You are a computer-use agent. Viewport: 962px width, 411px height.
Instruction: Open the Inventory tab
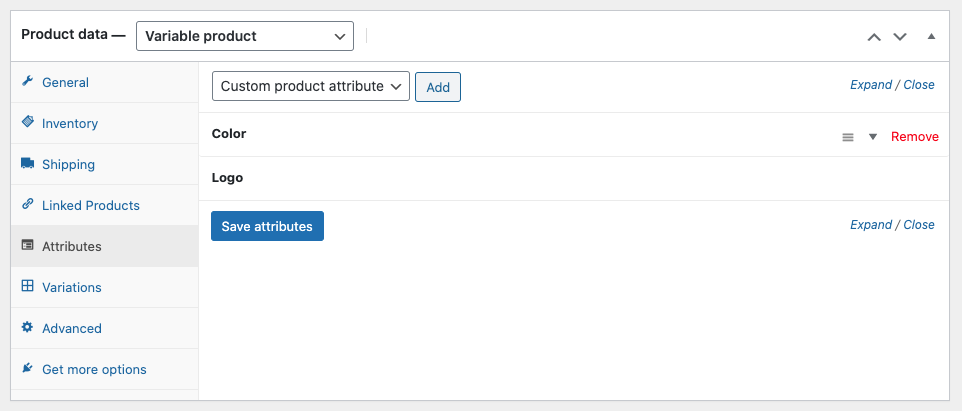(104, 123)
